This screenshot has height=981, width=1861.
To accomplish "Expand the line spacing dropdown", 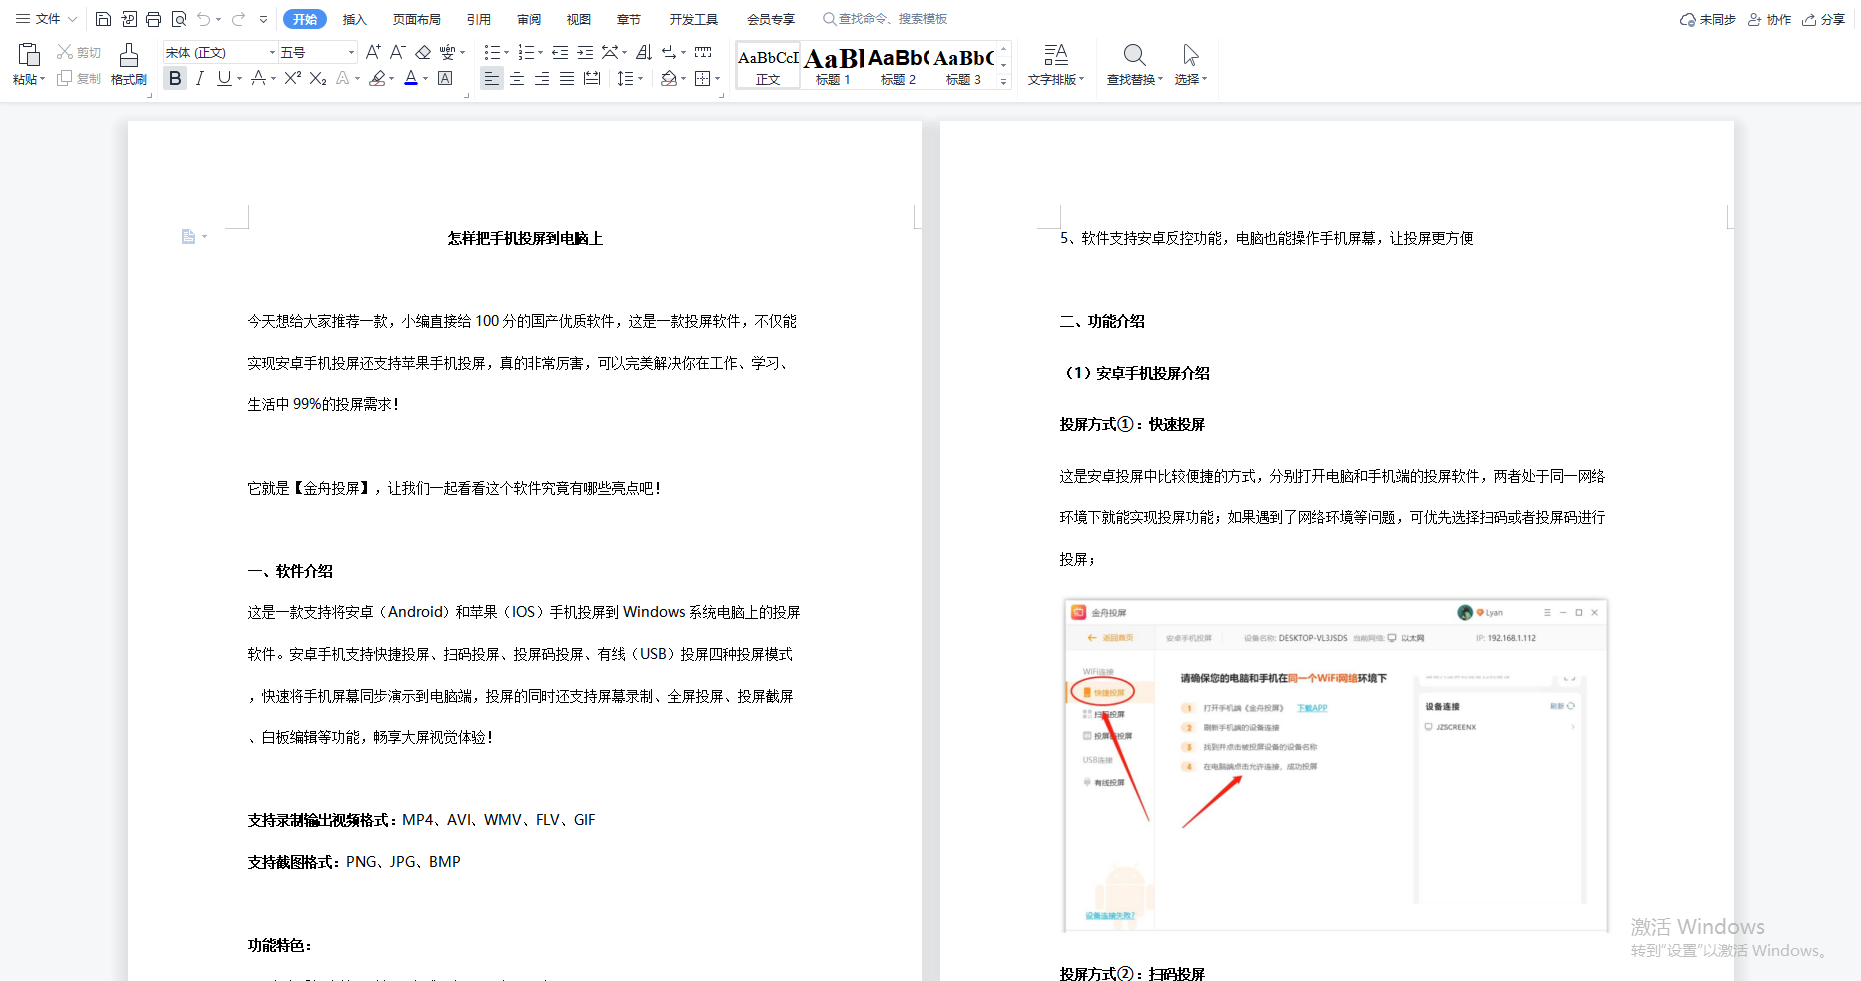I will tap(640, 78).
